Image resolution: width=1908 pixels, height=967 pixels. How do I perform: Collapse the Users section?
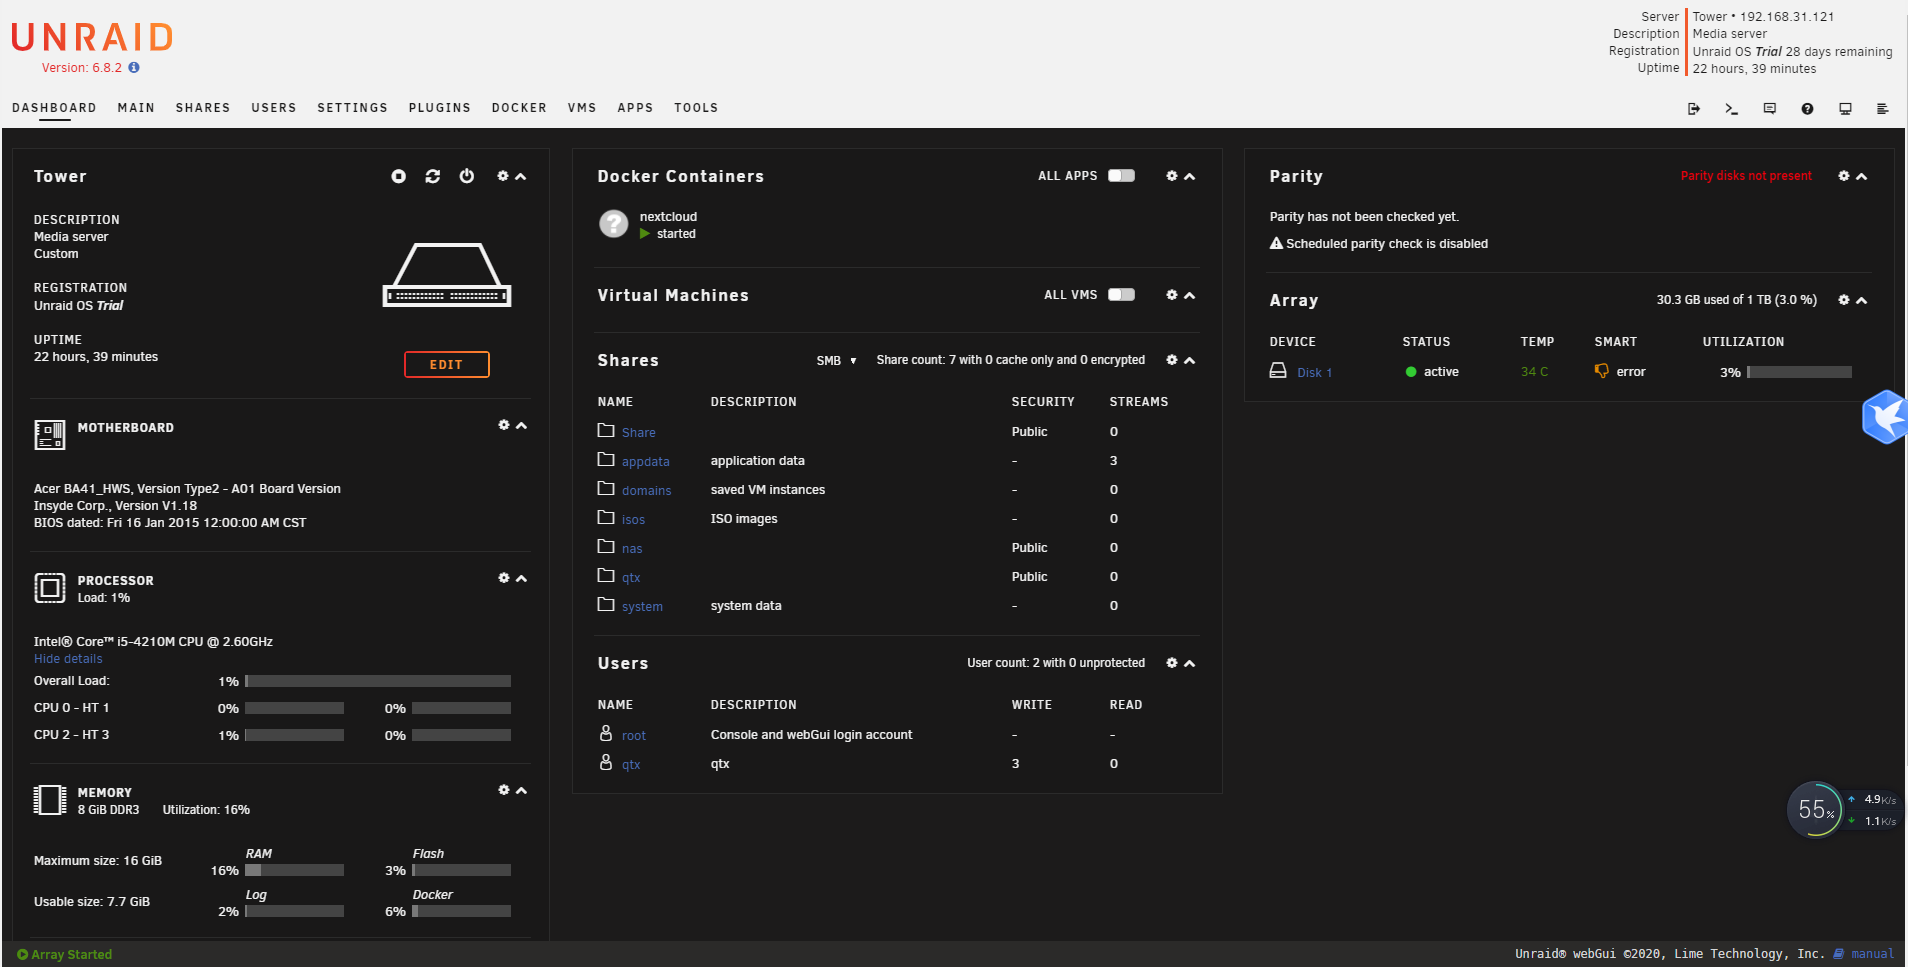pos(1190,663)
